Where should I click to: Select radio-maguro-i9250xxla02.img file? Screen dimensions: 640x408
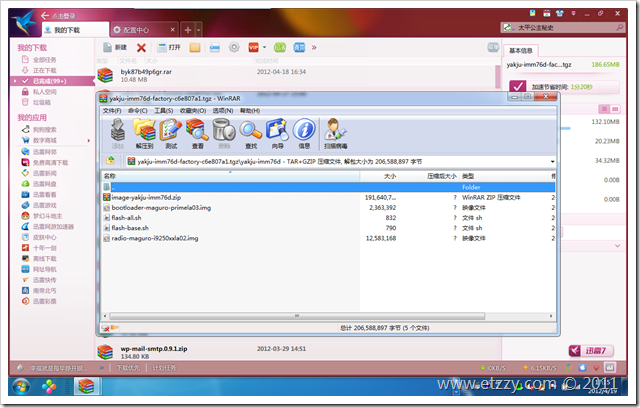pos(328,238)
